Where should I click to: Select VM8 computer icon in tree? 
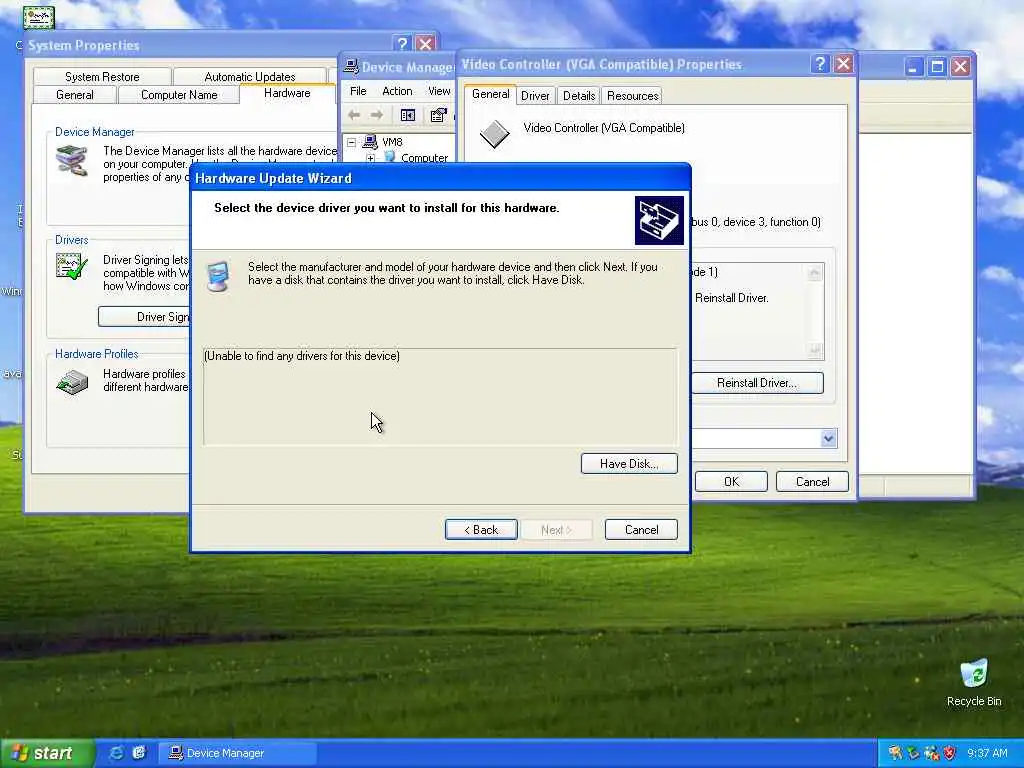point(370,142)
